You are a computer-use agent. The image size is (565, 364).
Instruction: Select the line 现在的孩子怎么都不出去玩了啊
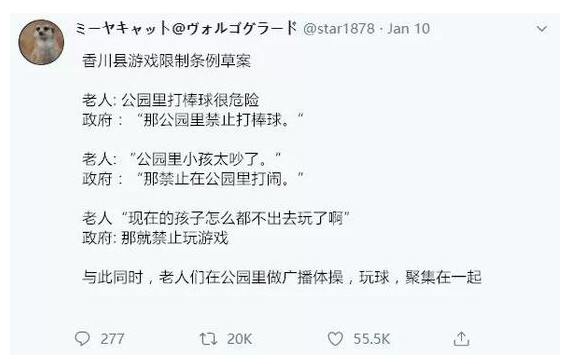[x=236, y=218]
